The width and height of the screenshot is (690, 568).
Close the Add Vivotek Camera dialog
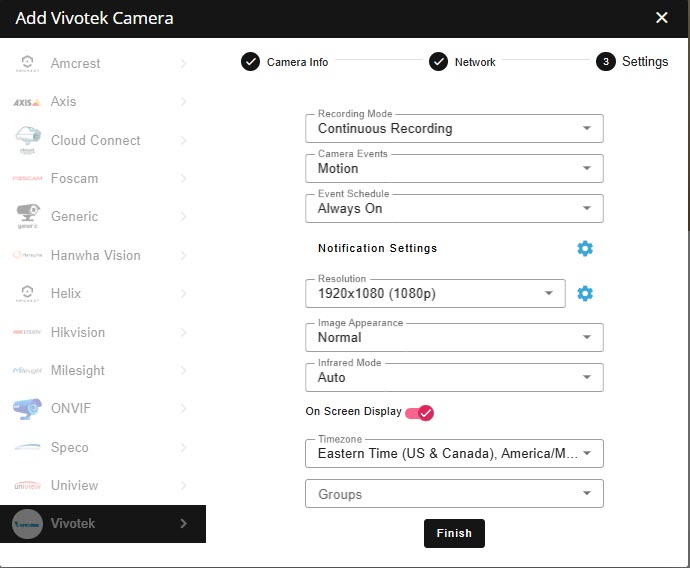(661, 18)
